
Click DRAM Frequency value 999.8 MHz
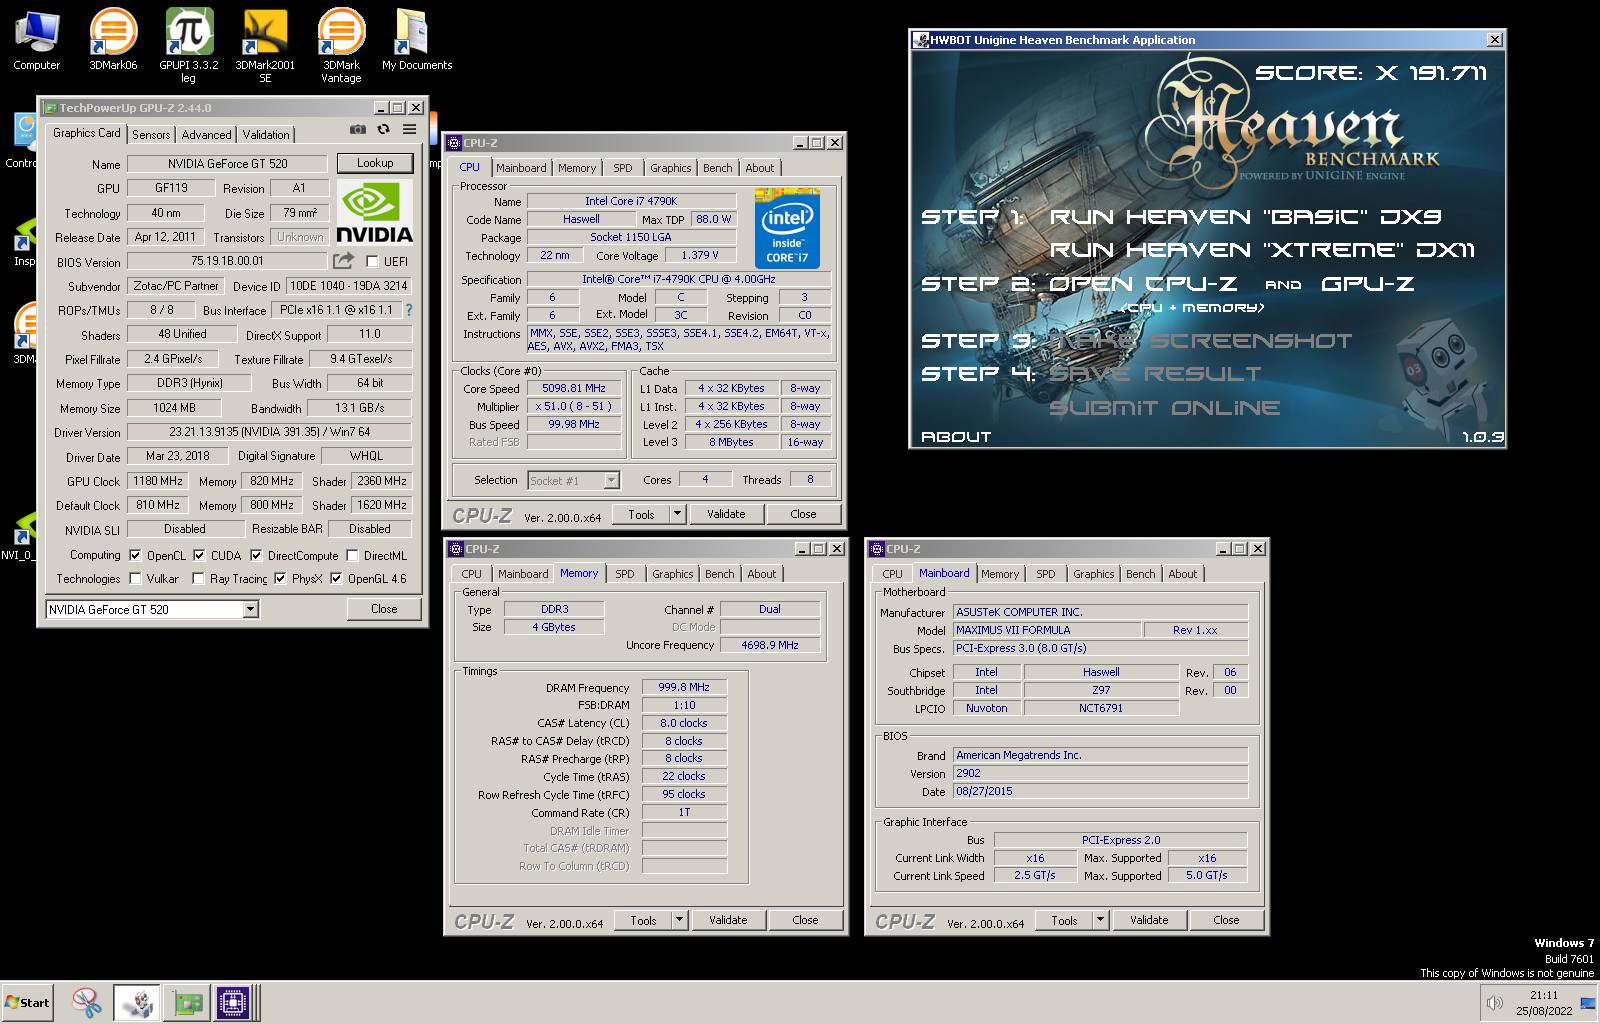click(x=684, y=688)
